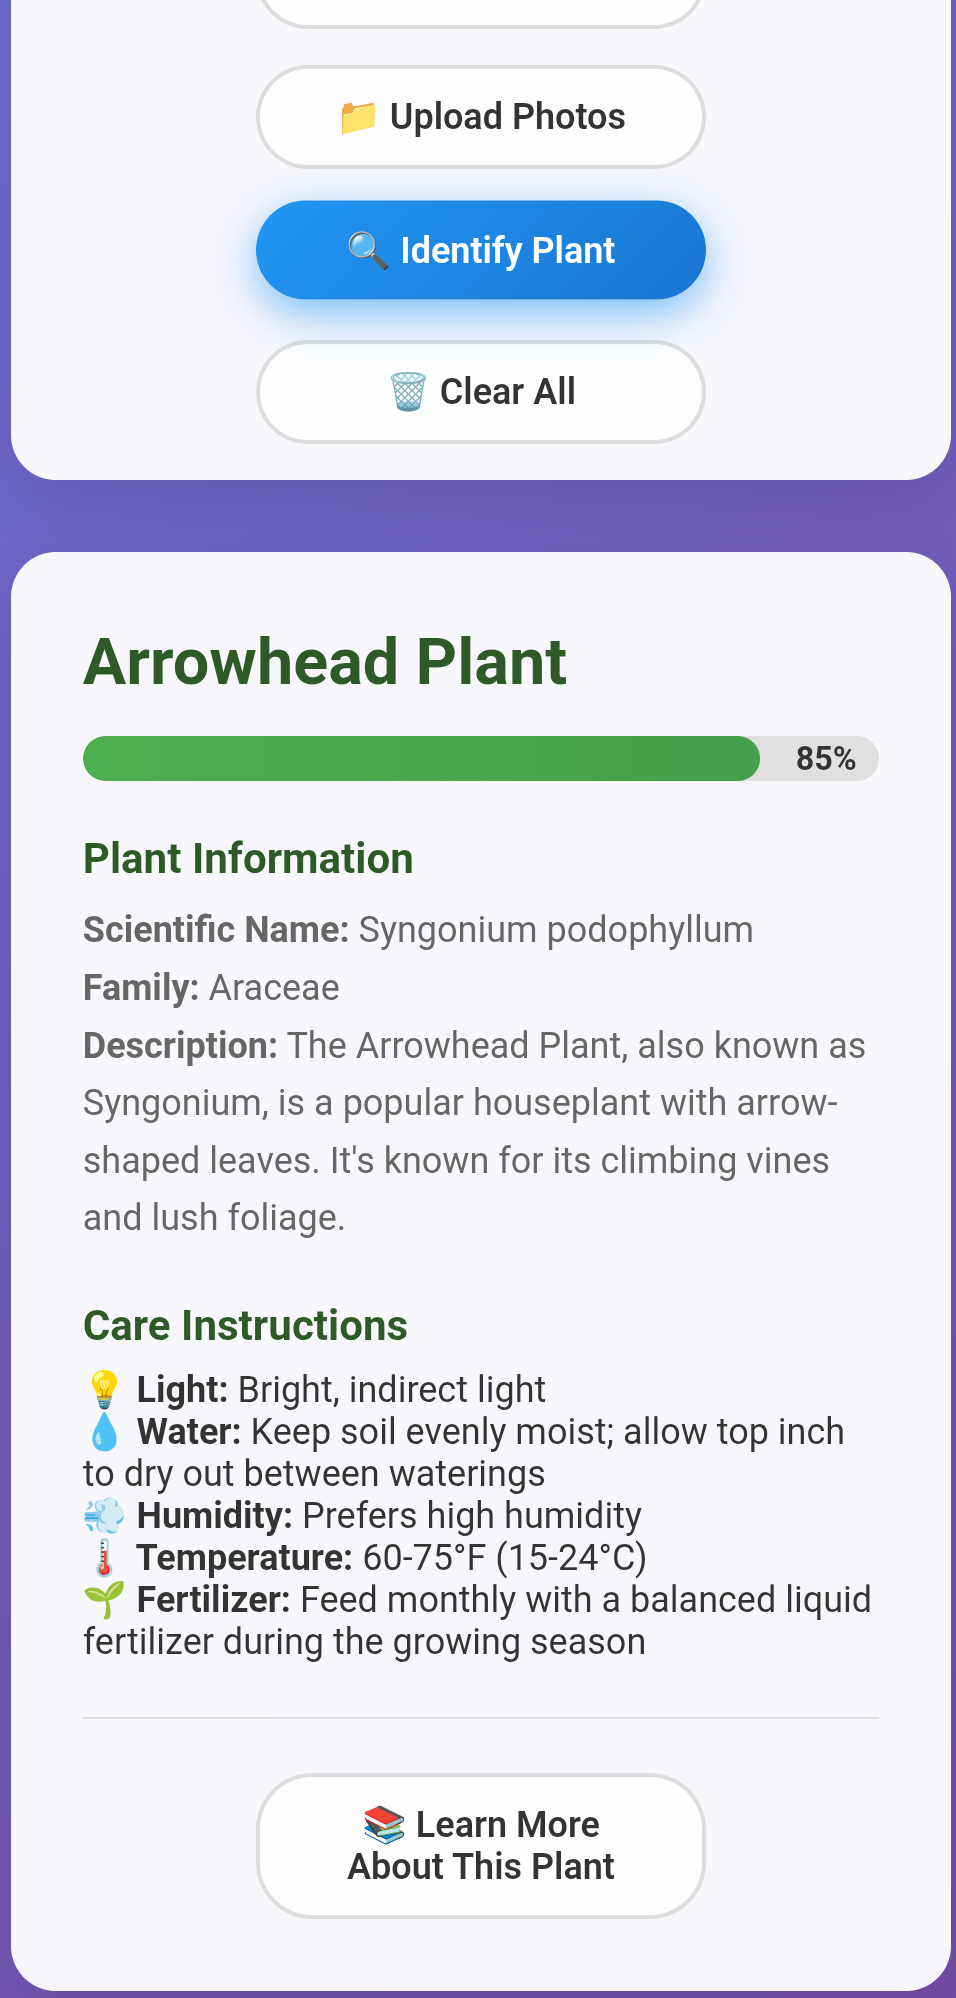The height and width of the screenshot is (1998, 956).
Task: Click the 85% confidence label
Action: click(x=825, y=759)
